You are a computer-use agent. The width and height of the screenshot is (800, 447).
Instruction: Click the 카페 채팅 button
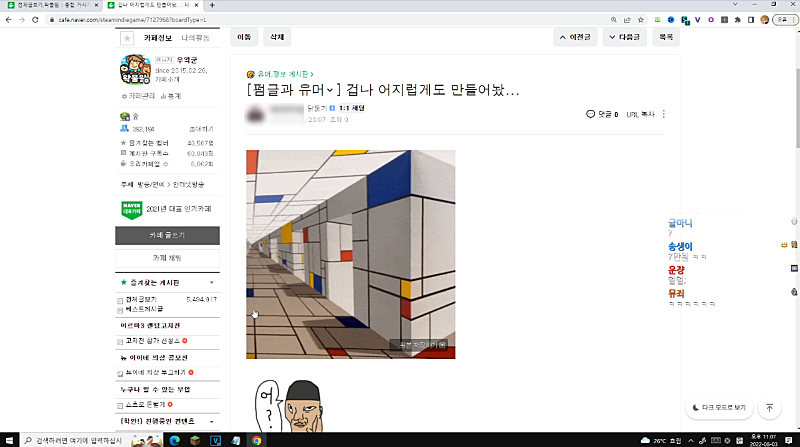(167, 258)
